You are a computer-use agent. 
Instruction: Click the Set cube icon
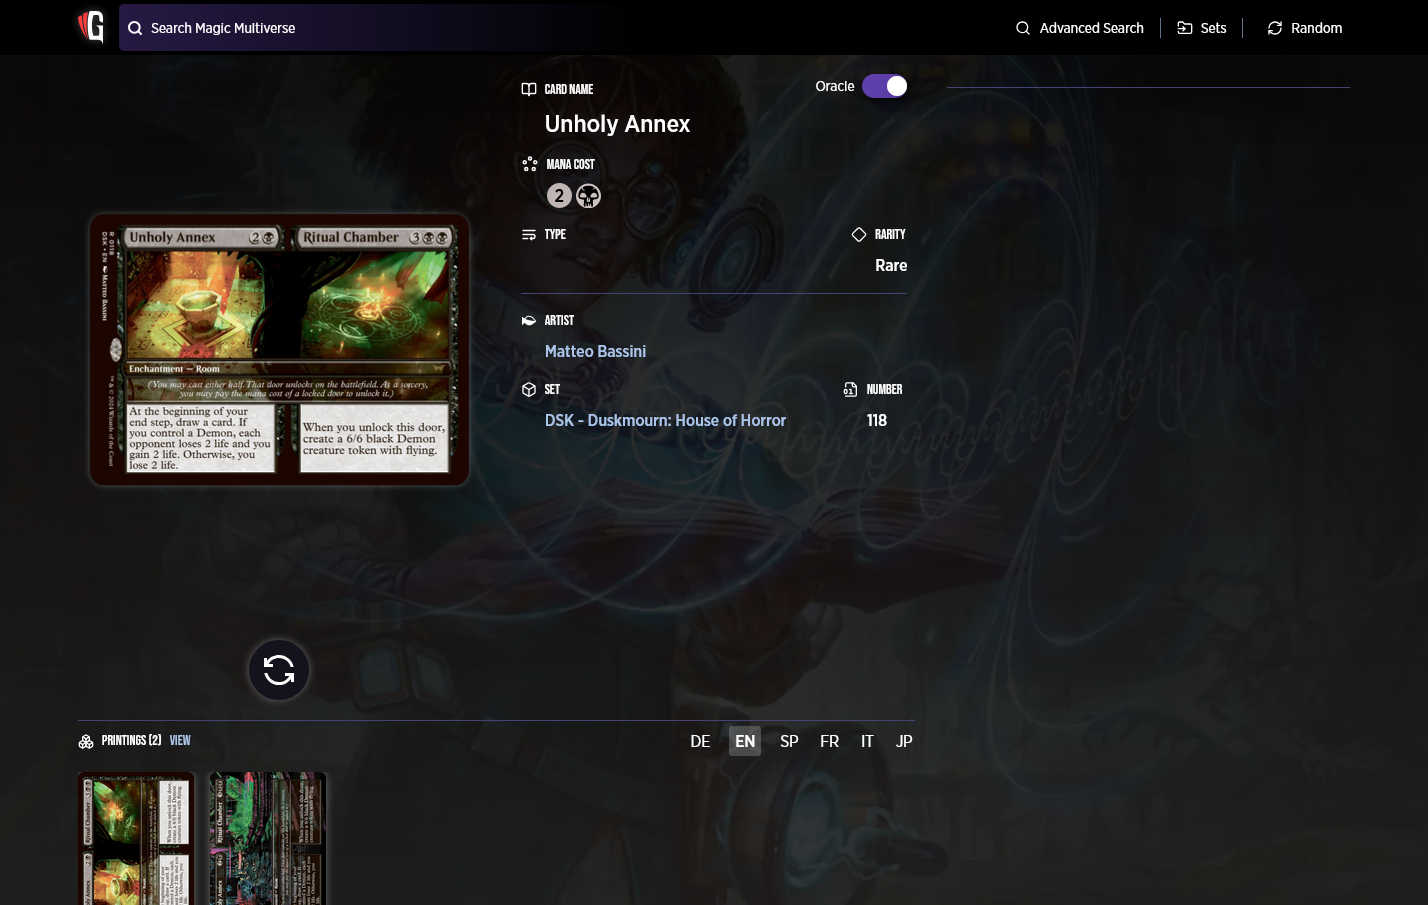coord(528,389)
